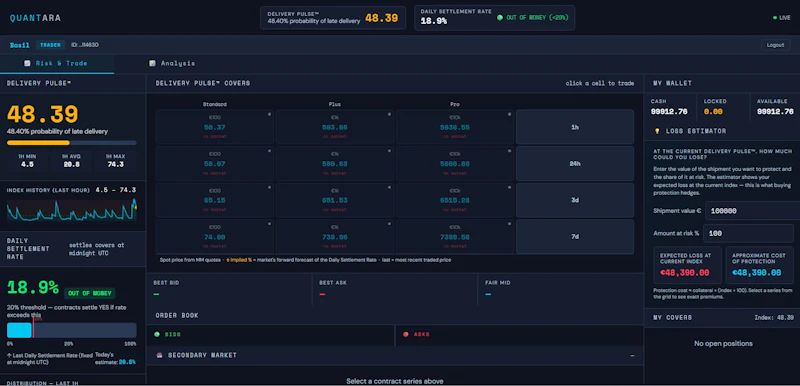
Task: Select the 7d row label button
Action: (x=574, y=237)
